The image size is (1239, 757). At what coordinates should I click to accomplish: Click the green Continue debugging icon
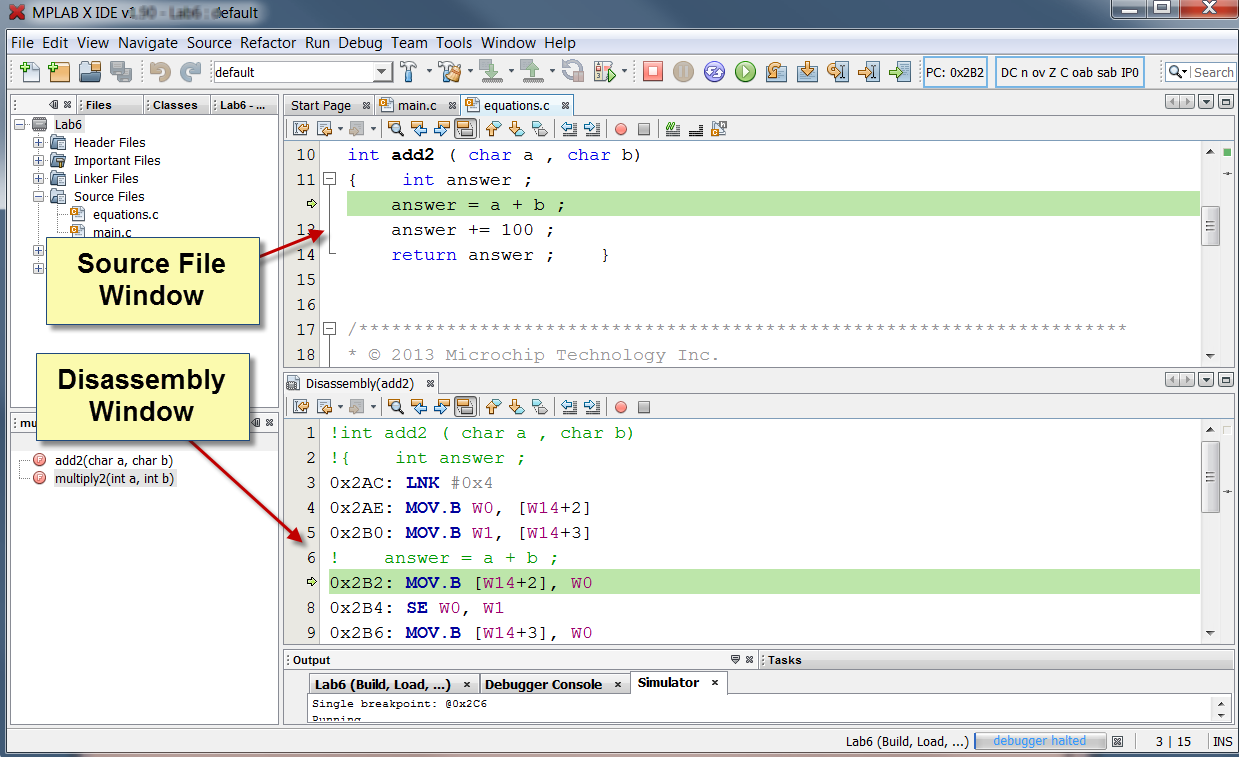(x=745, y=72)
